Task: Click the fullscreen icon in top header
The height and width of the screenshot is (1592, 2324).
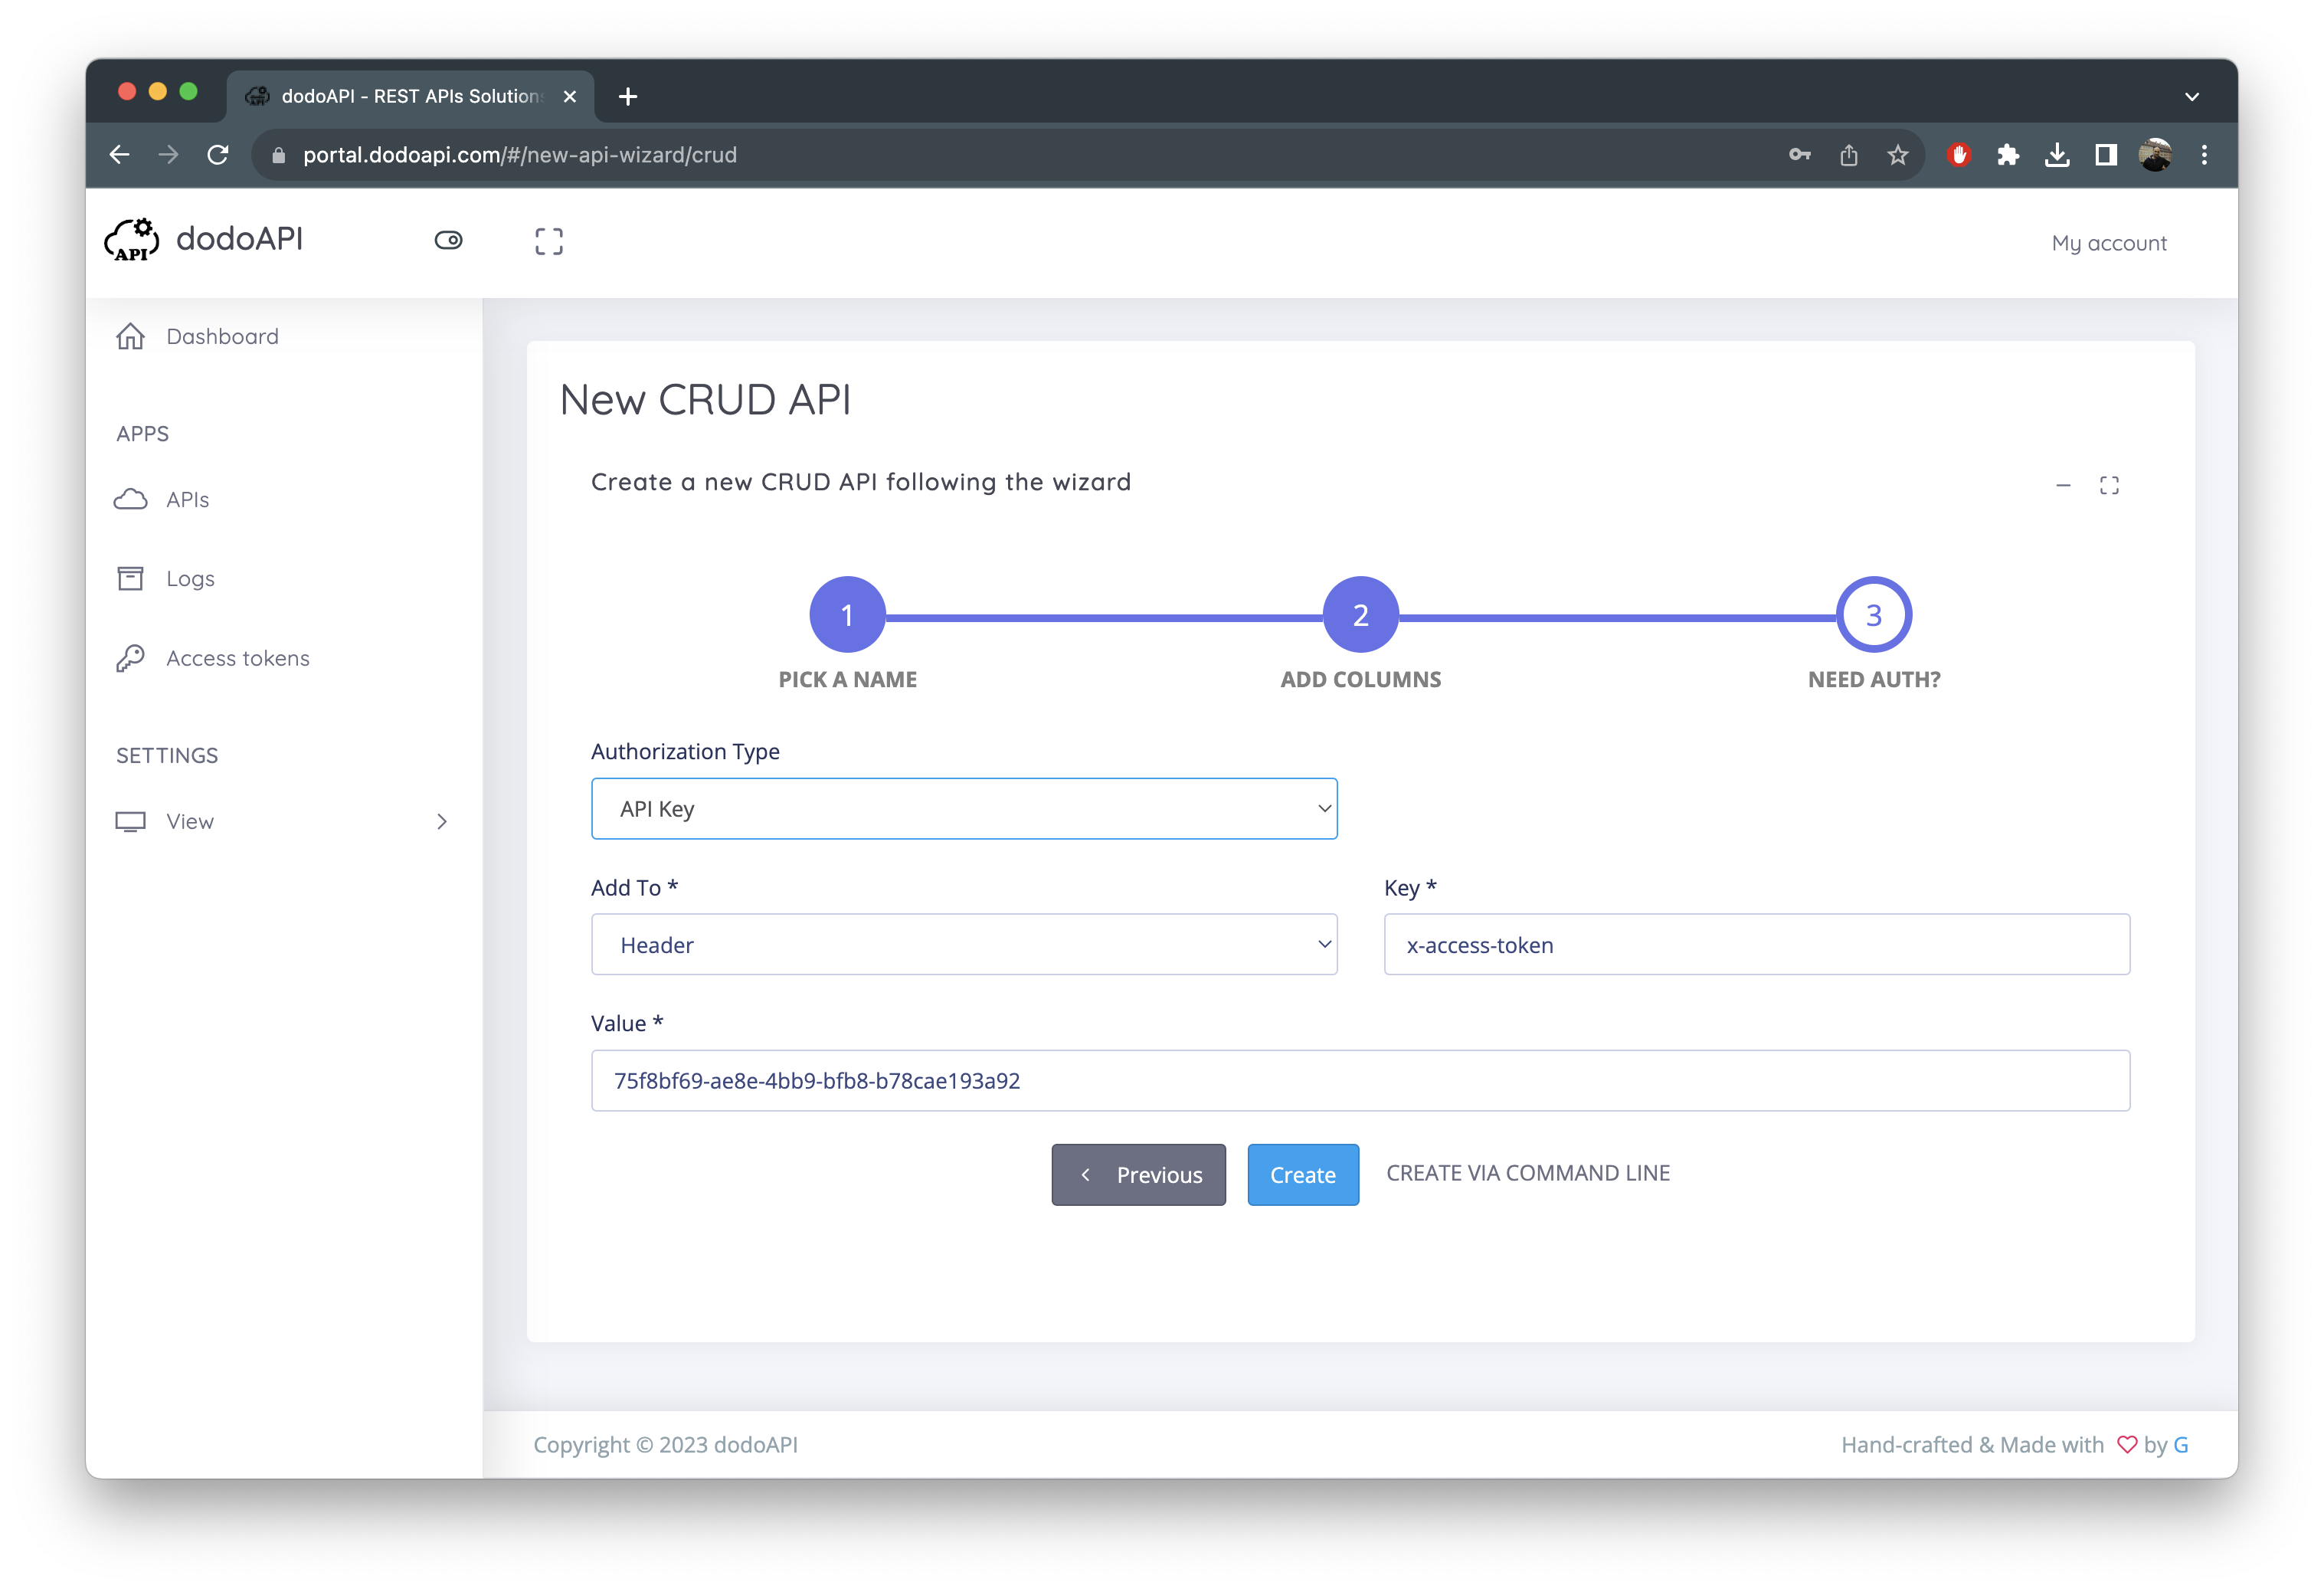Action: pos(549,241)
